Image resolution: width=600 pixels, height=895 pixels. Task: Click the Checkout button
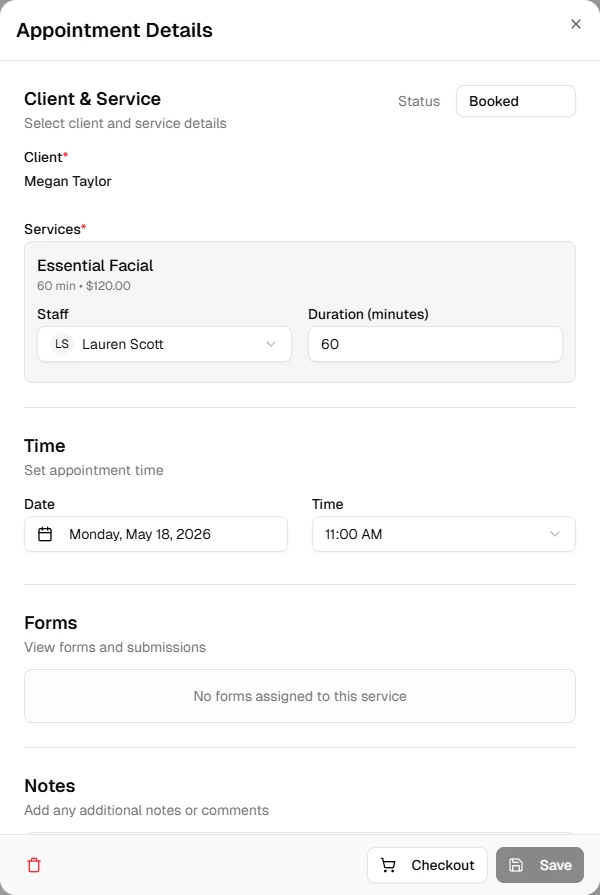coord(427,865)
